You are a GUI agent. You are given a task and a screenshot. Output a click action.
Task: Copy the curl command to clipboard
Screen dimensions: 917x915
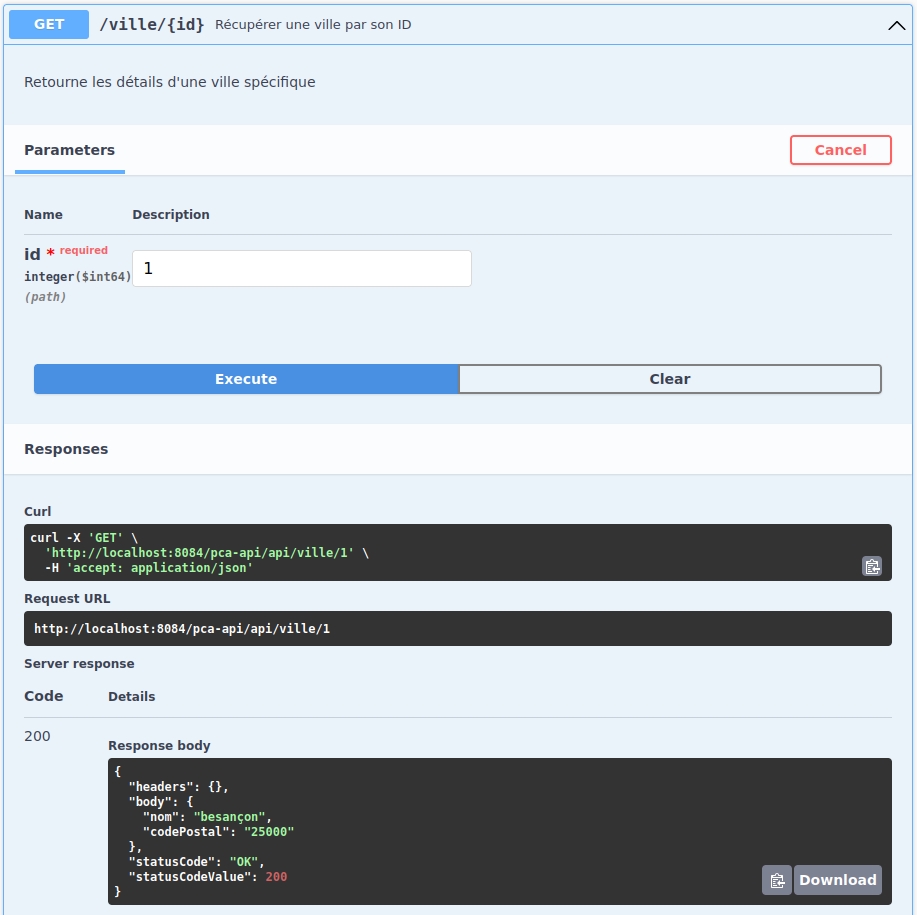point(872,567)
